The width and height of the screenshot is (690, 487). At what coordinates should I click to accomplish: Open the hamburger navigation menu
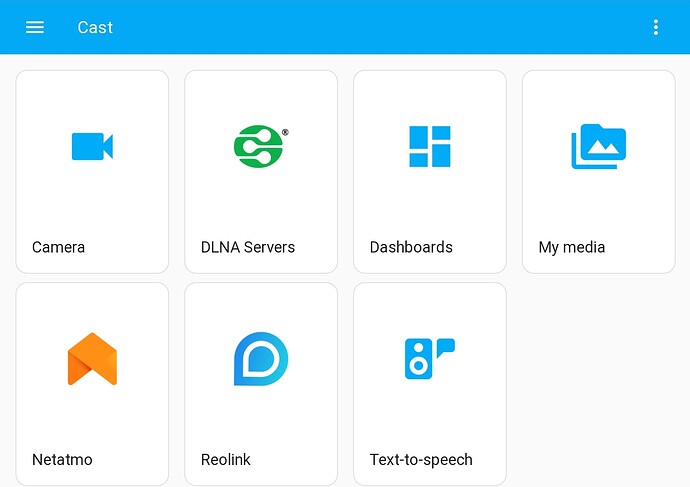point(35,27)
